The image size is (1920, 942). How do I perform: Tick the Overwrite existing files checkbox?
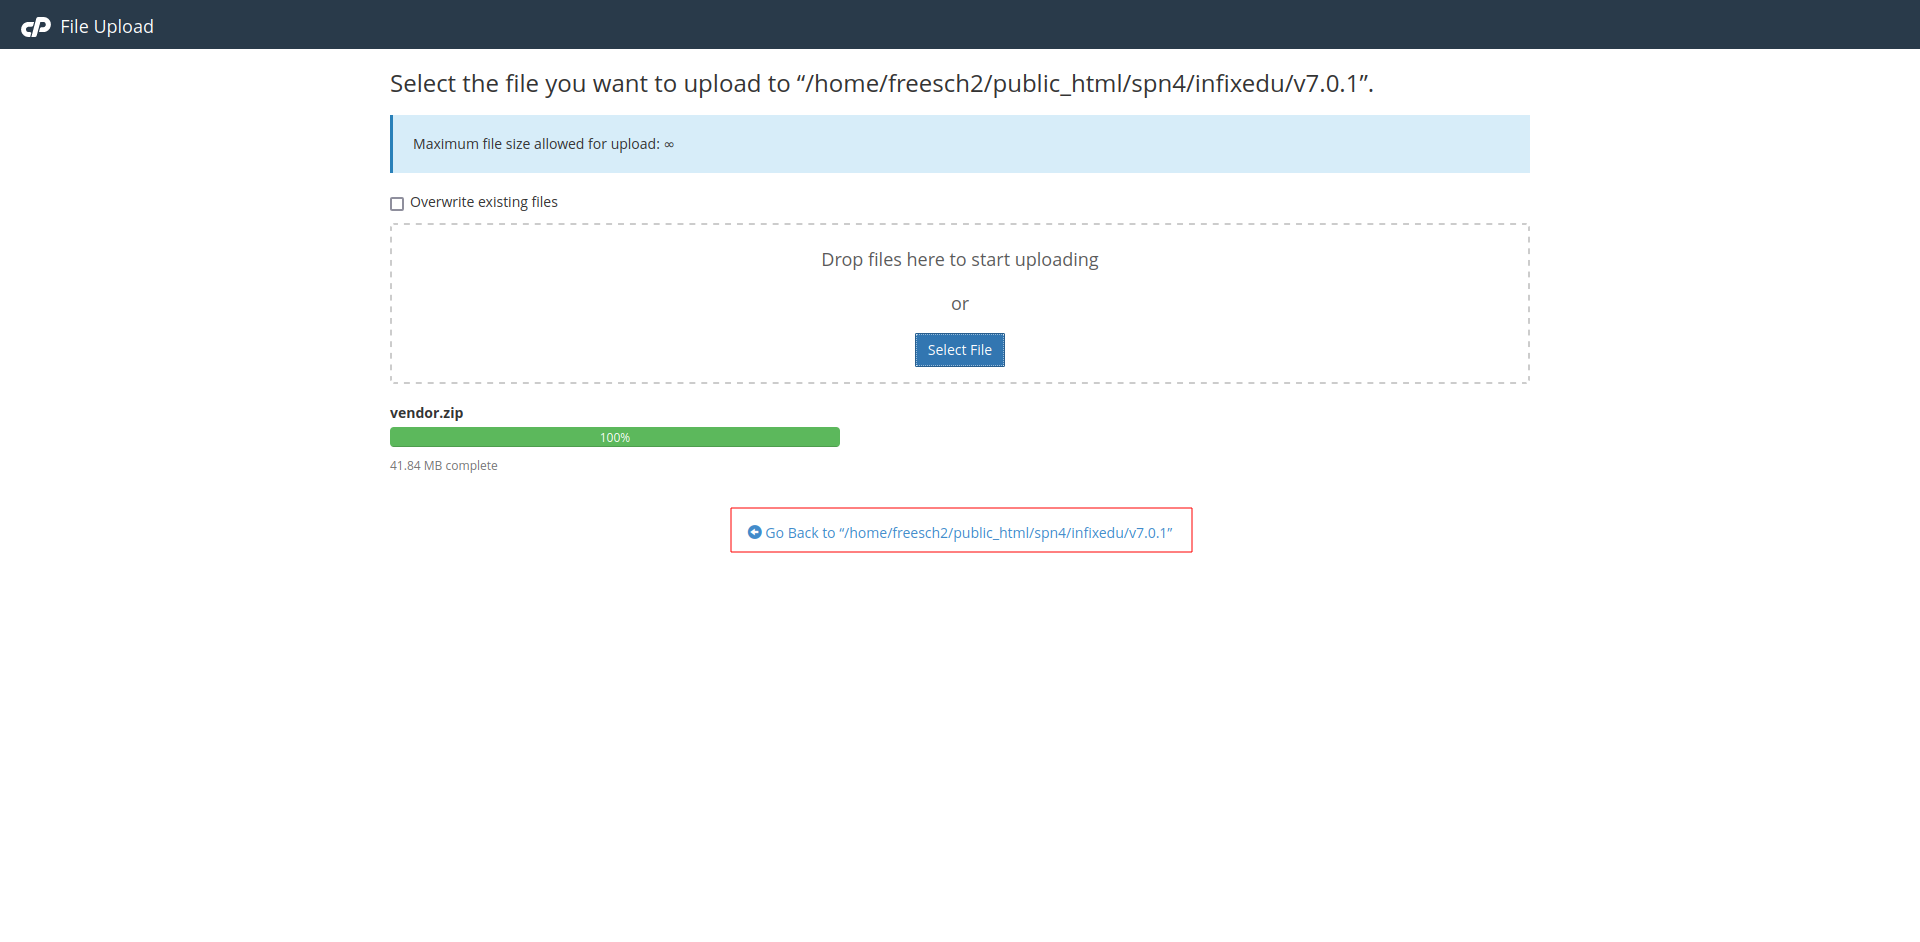point(397,204)
